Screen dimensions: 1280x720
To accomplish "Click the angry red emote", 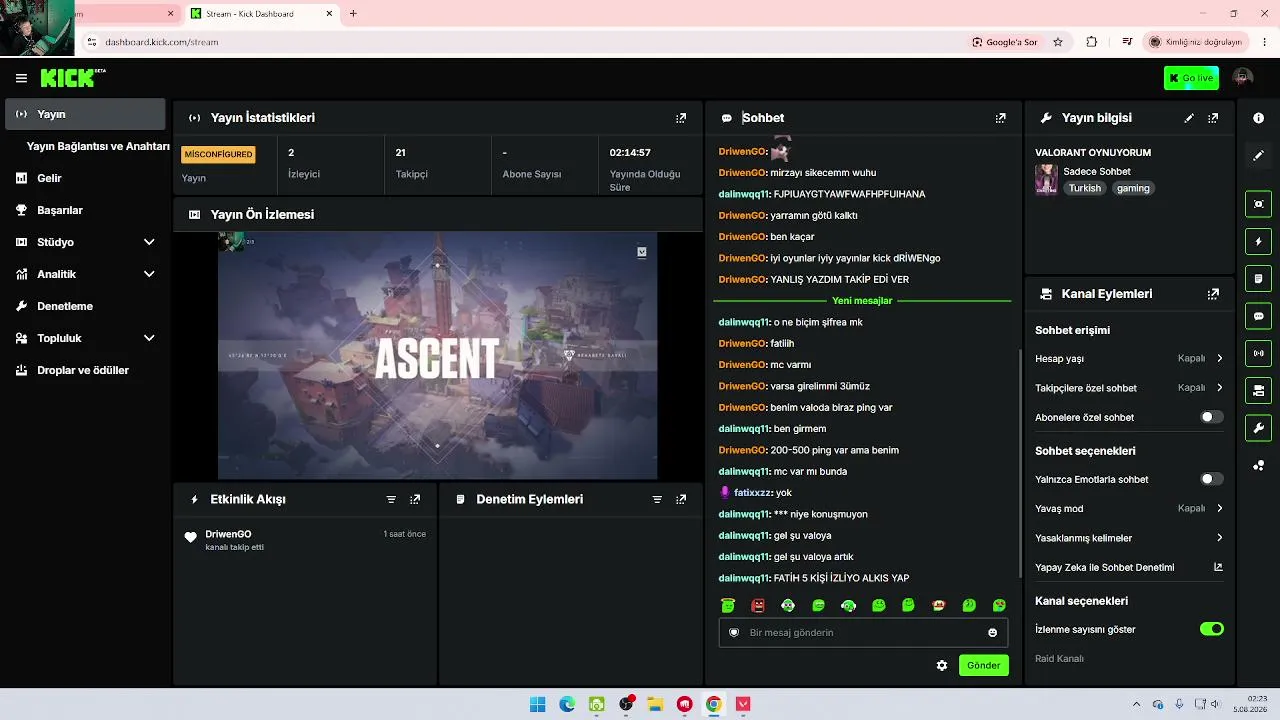I will pyautogui.click(x=758, y=605).
